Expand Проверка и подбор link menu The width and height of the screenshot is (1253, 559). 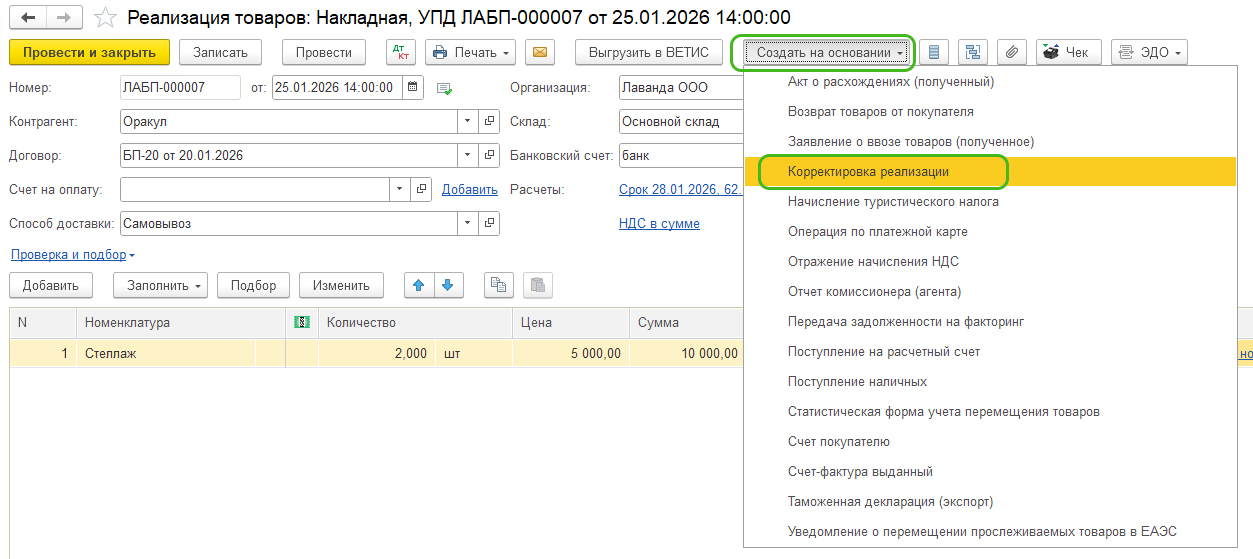tap(73, 255)
